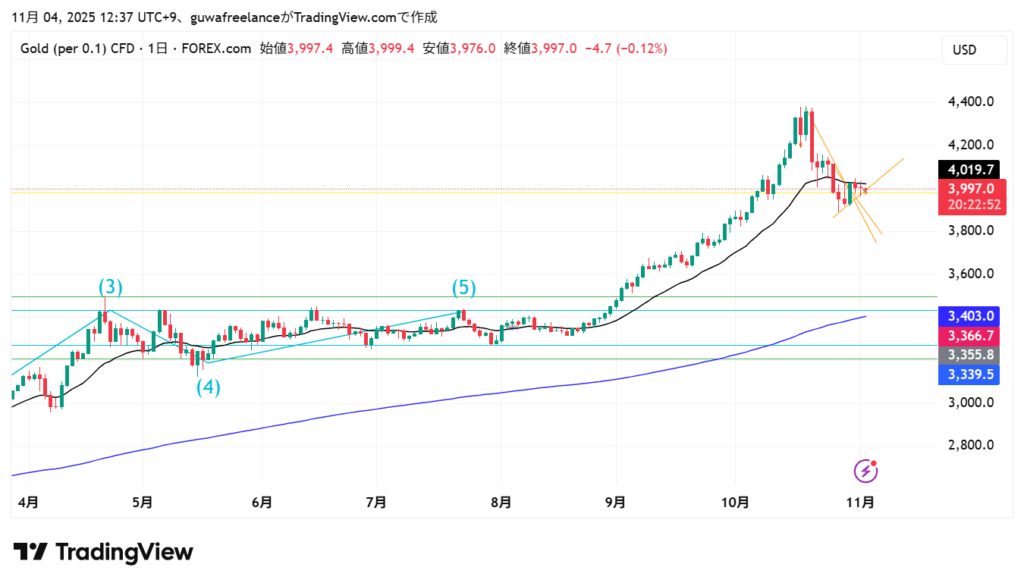The width and height of the screenshot is (1024, 586).
Task: Click 4,400.0 on the price axis
Action: coord(969,102)
